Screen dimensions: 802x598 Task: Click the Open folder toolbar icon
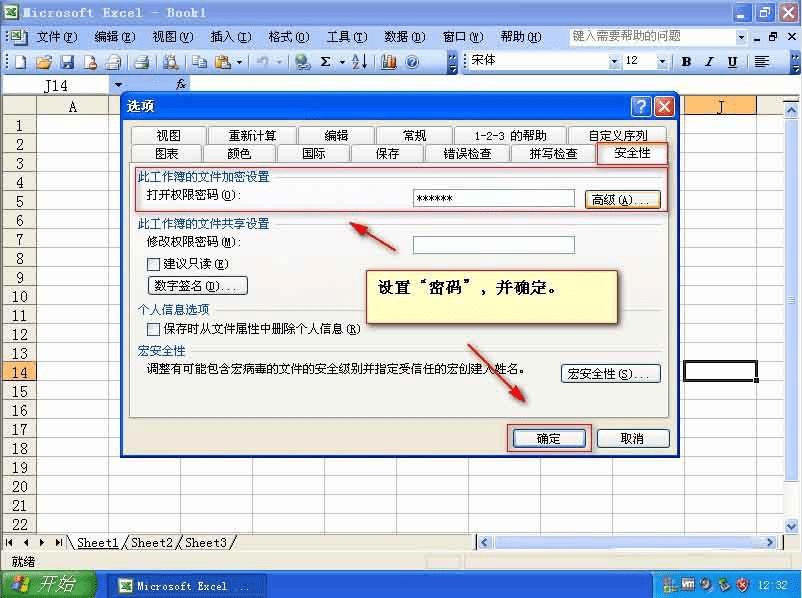pos(43,62)
